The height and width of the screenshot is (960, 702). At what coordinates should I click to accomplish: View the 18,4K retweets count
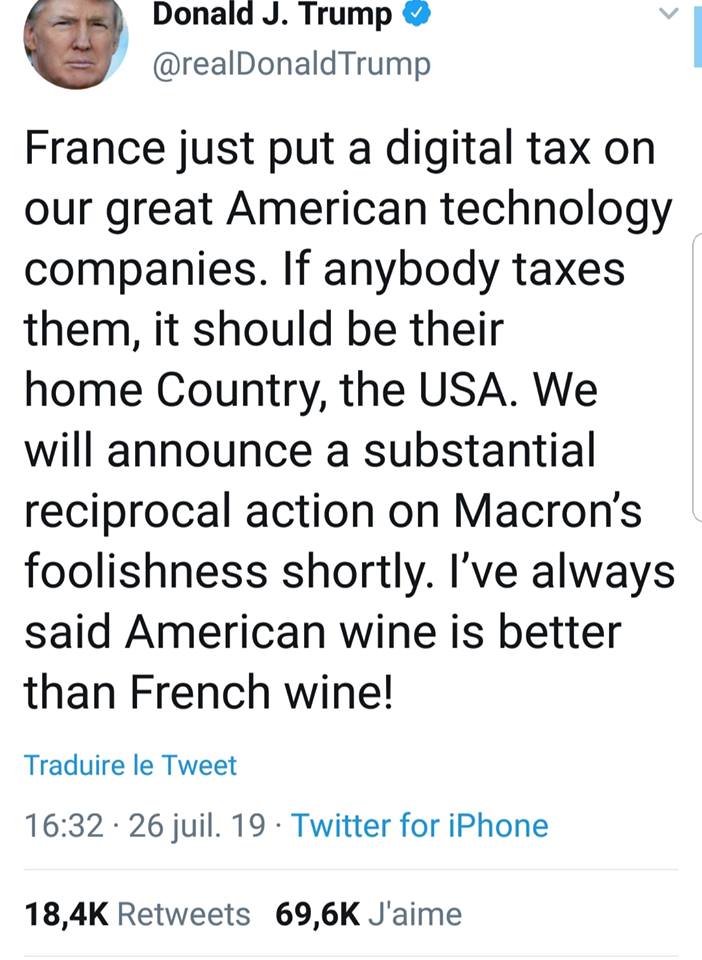tap(66, 913)
